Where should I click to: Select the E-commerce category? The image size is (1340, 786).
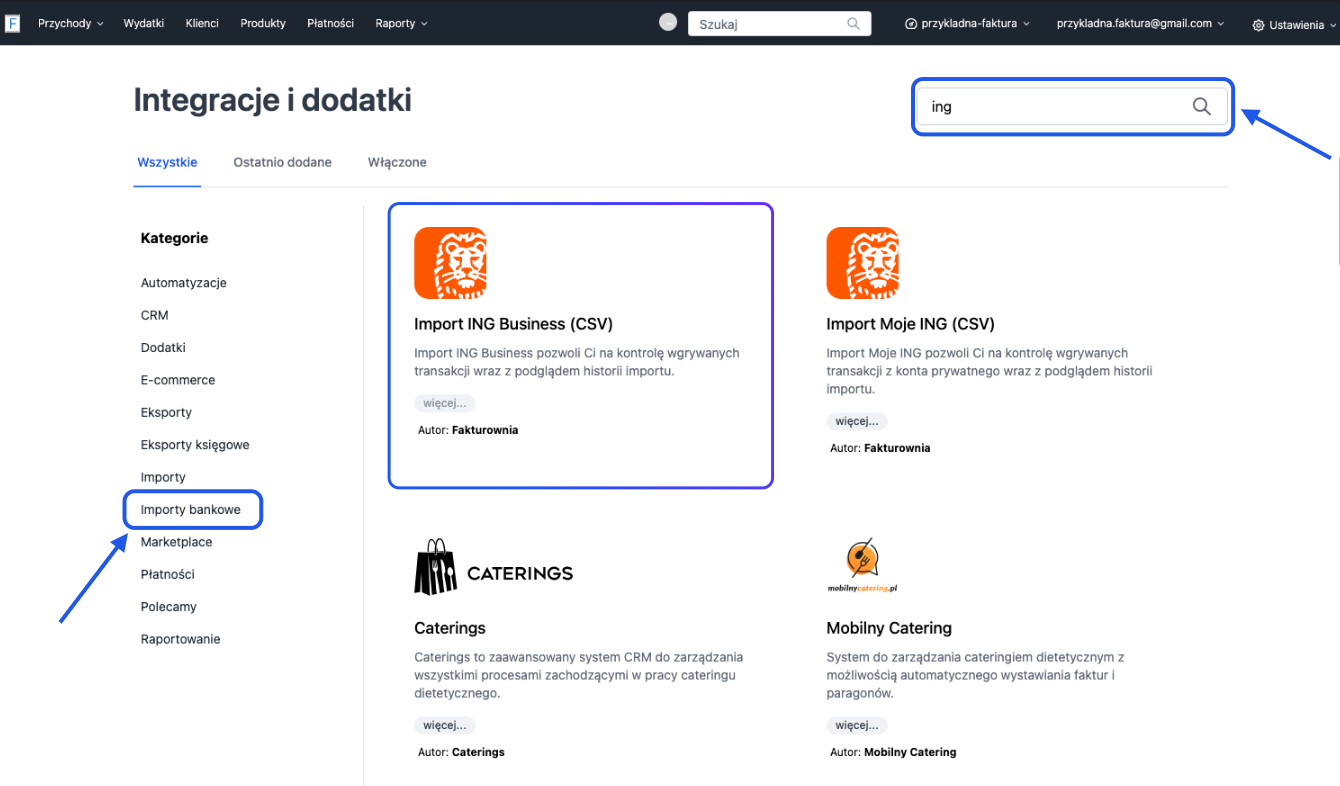pyautogui.click(x=178, y=380)
